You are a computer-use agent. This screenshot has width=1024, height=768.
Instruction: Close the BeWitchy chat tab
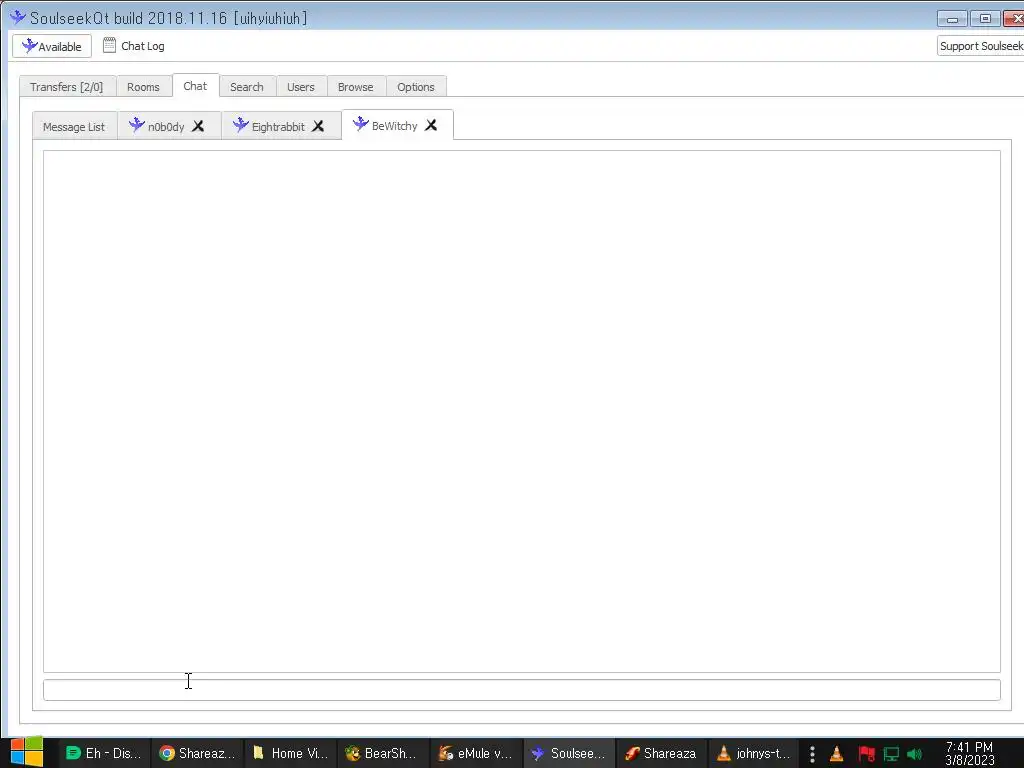coord(431,125)
